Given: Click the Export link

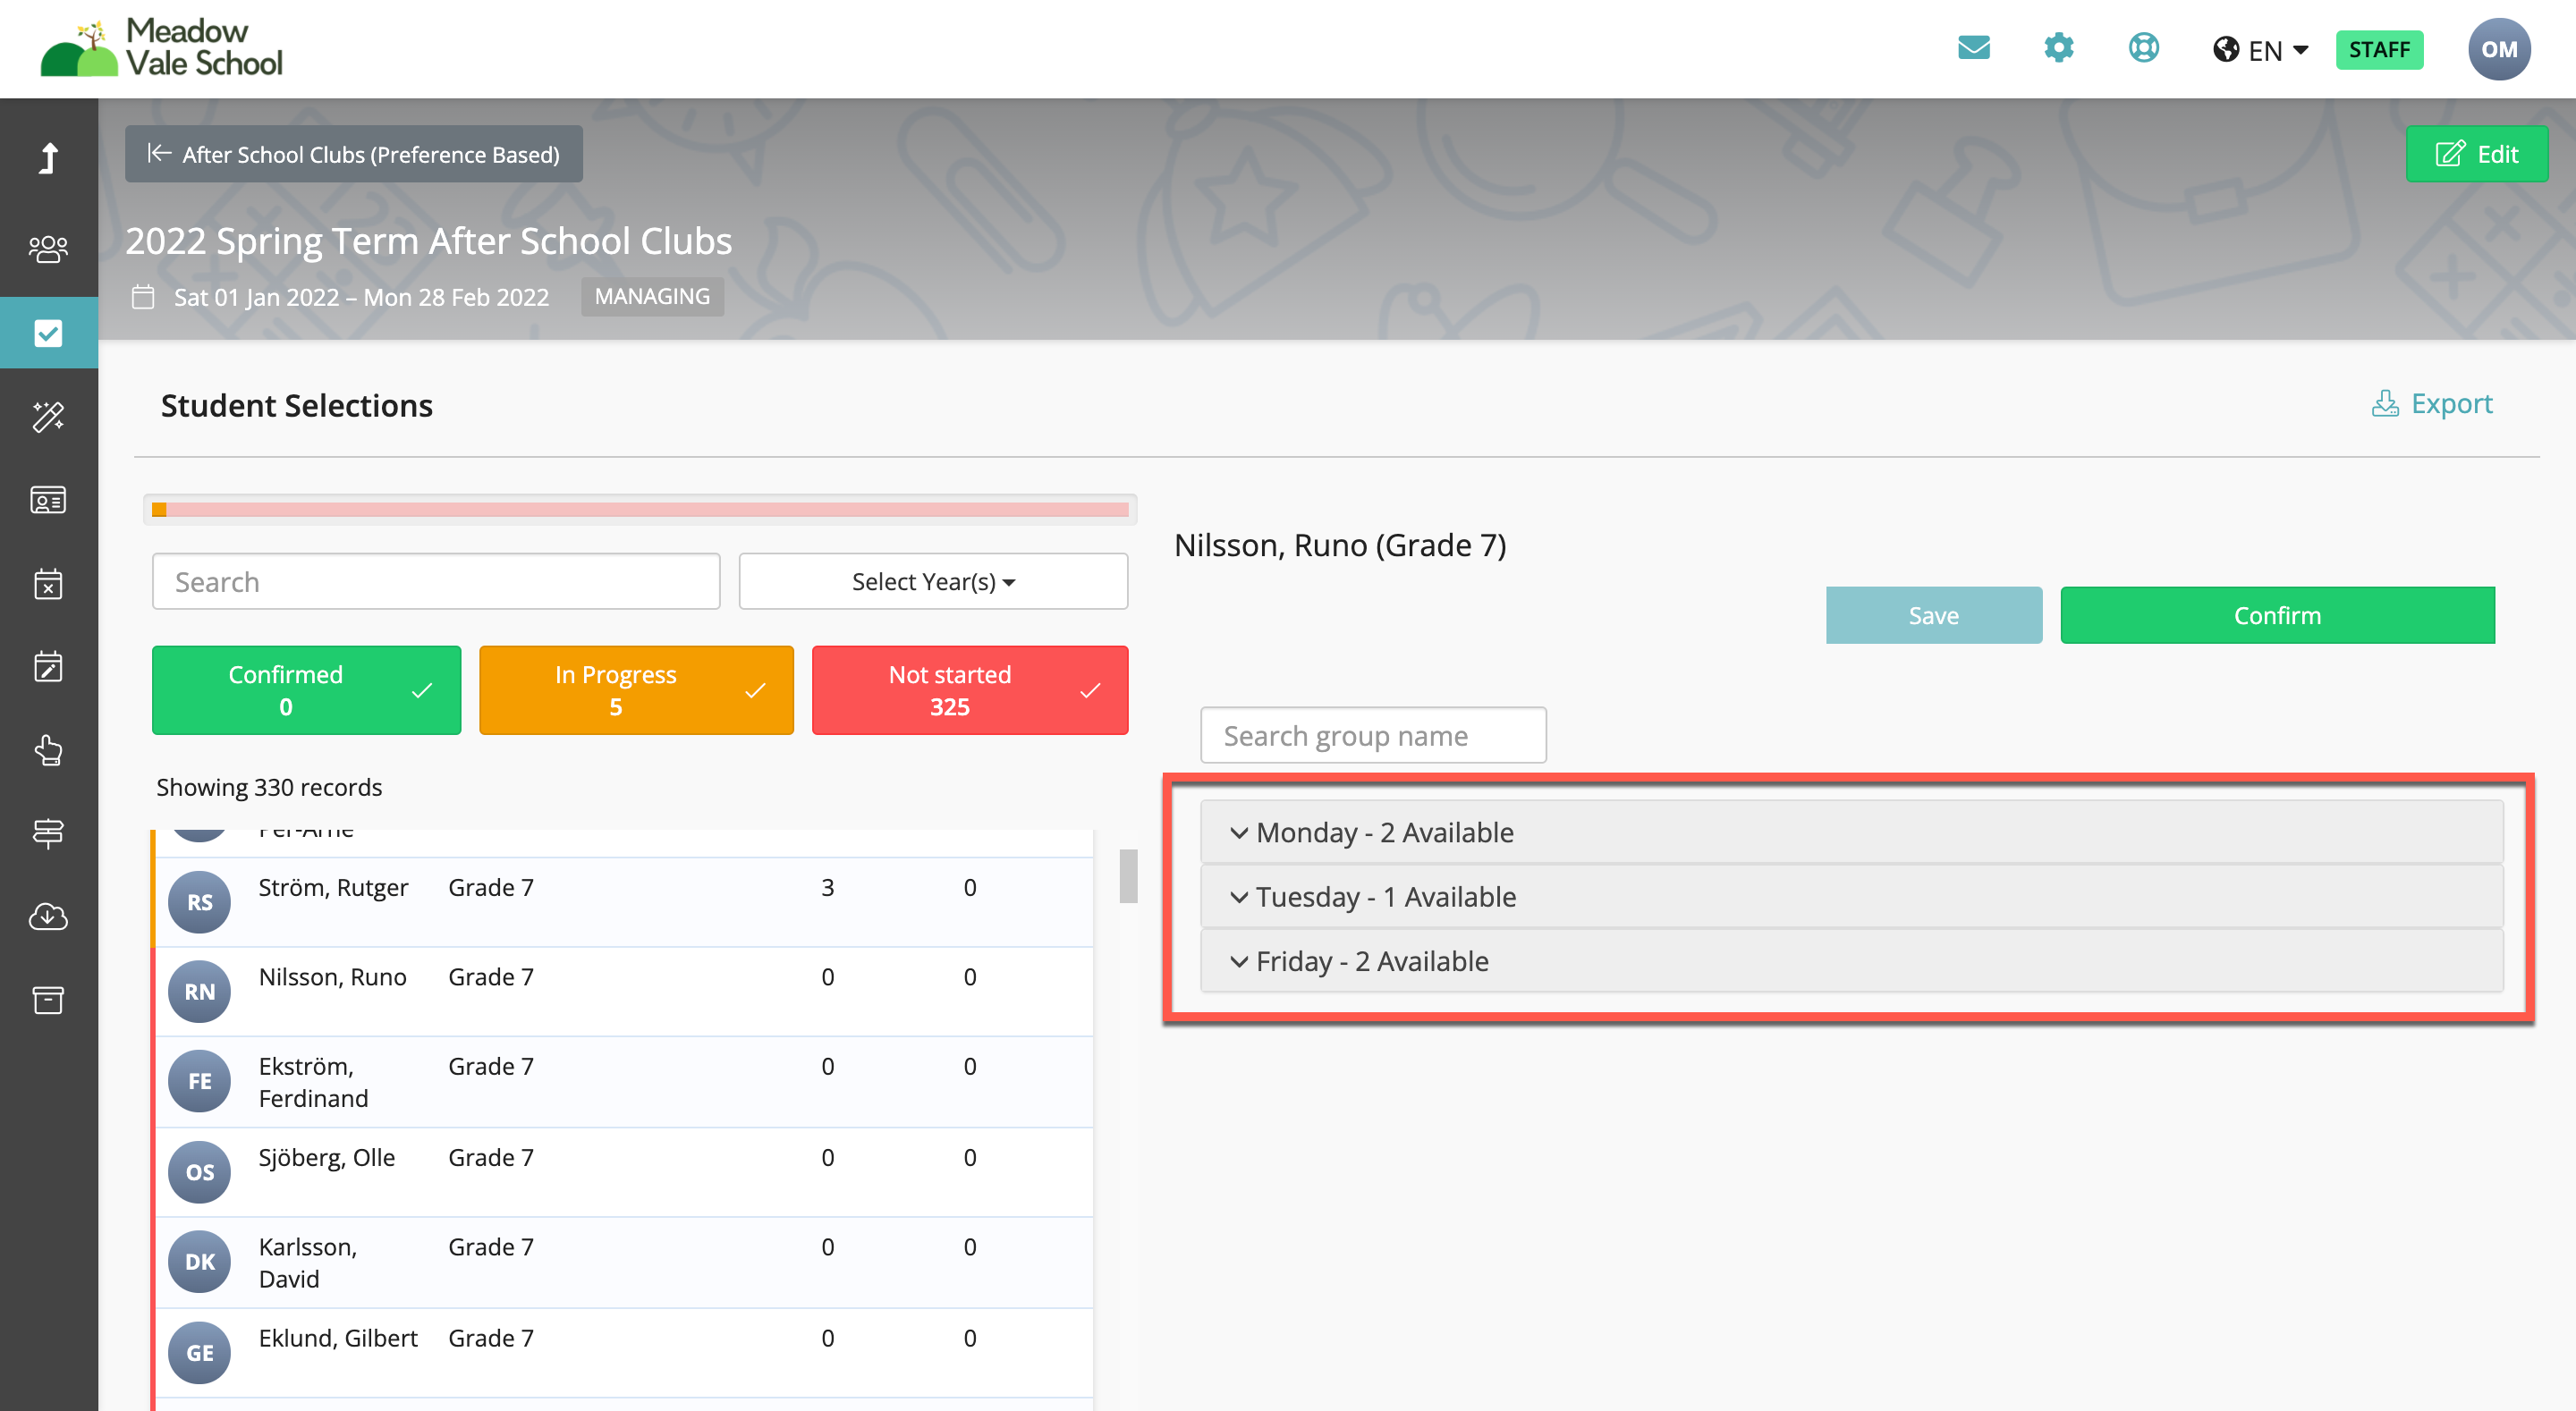Looking at the screenshot, I should click(2431, 404).
